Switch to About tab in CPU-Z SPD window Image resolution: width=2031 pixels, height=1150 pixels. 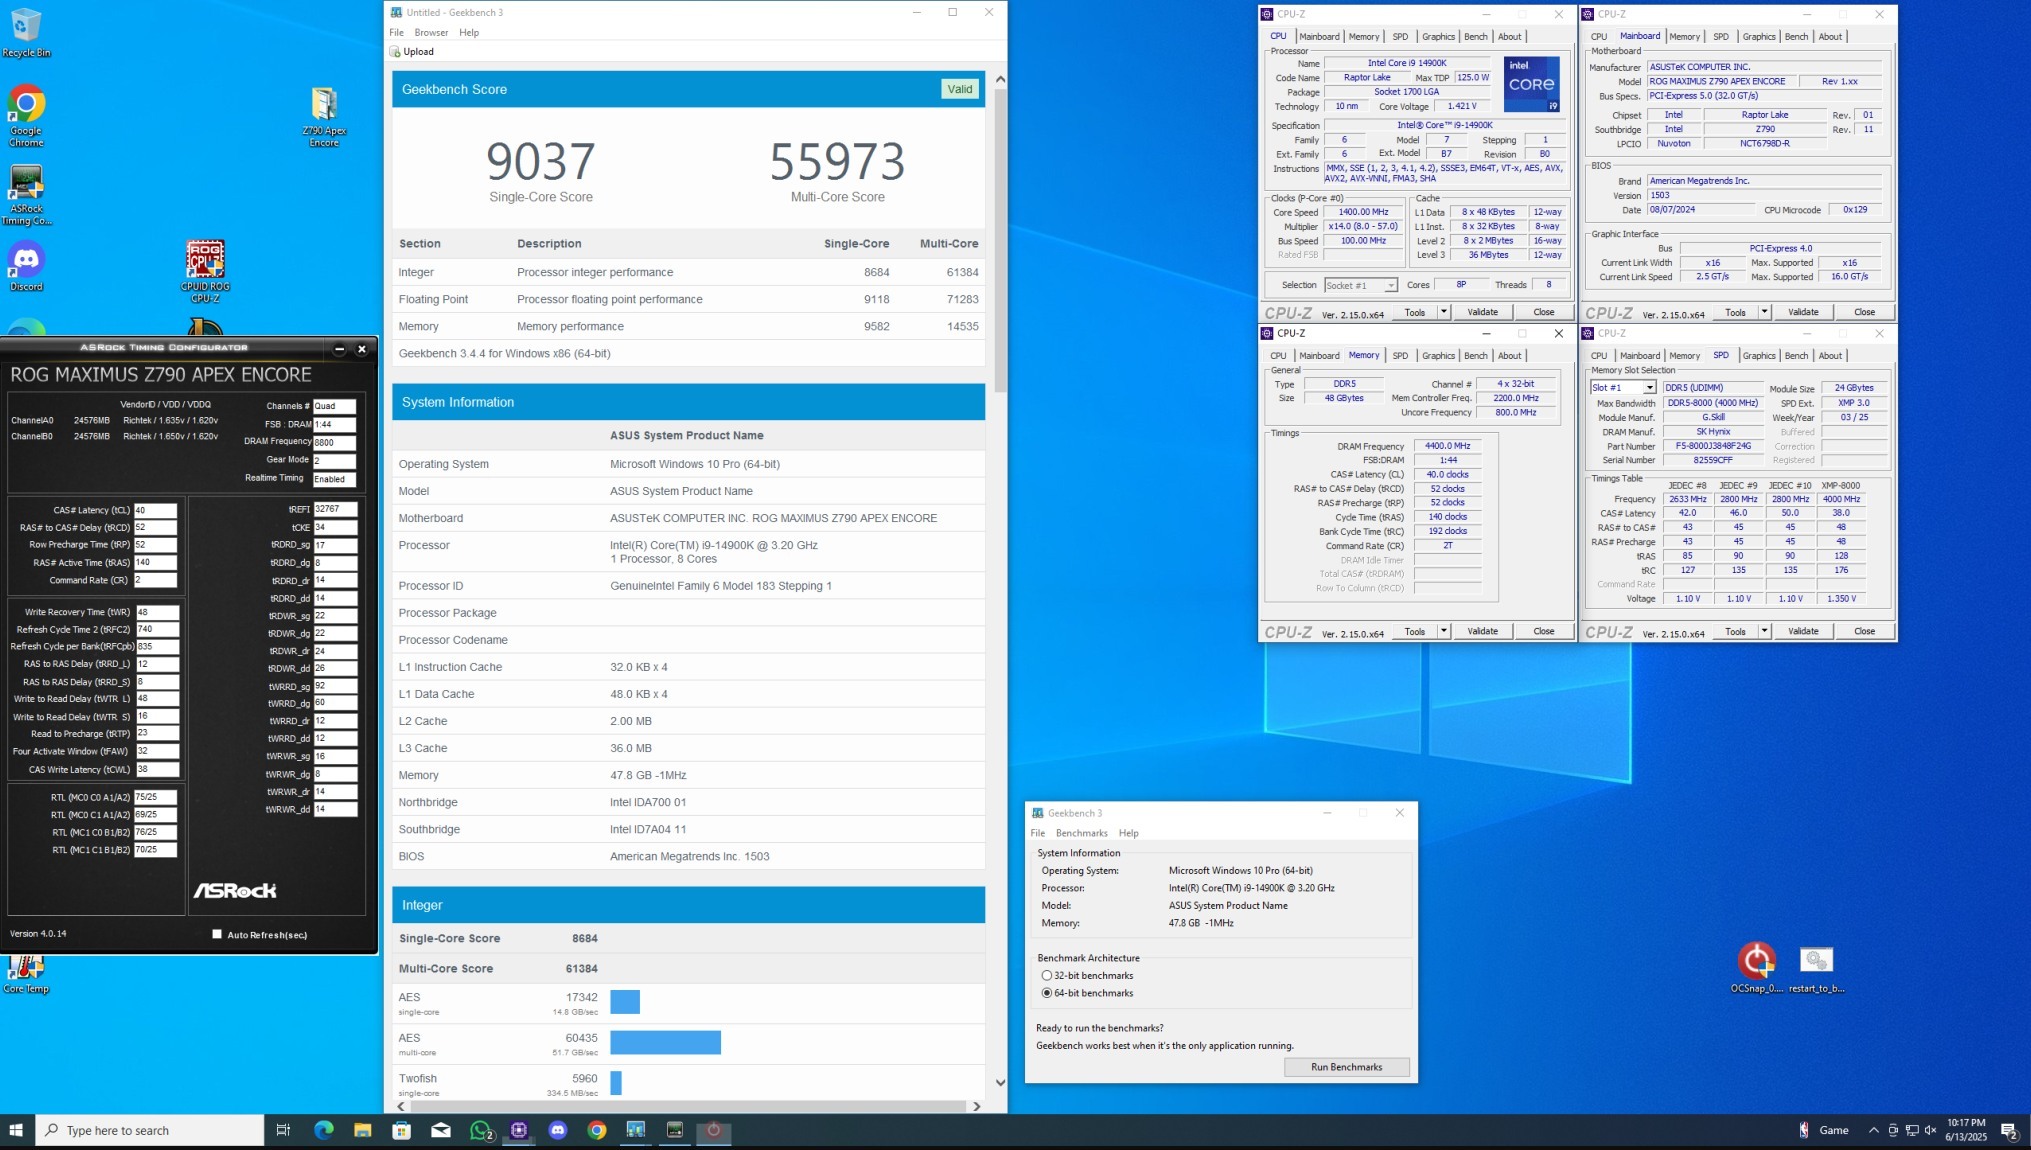[x=1830, y=356]
